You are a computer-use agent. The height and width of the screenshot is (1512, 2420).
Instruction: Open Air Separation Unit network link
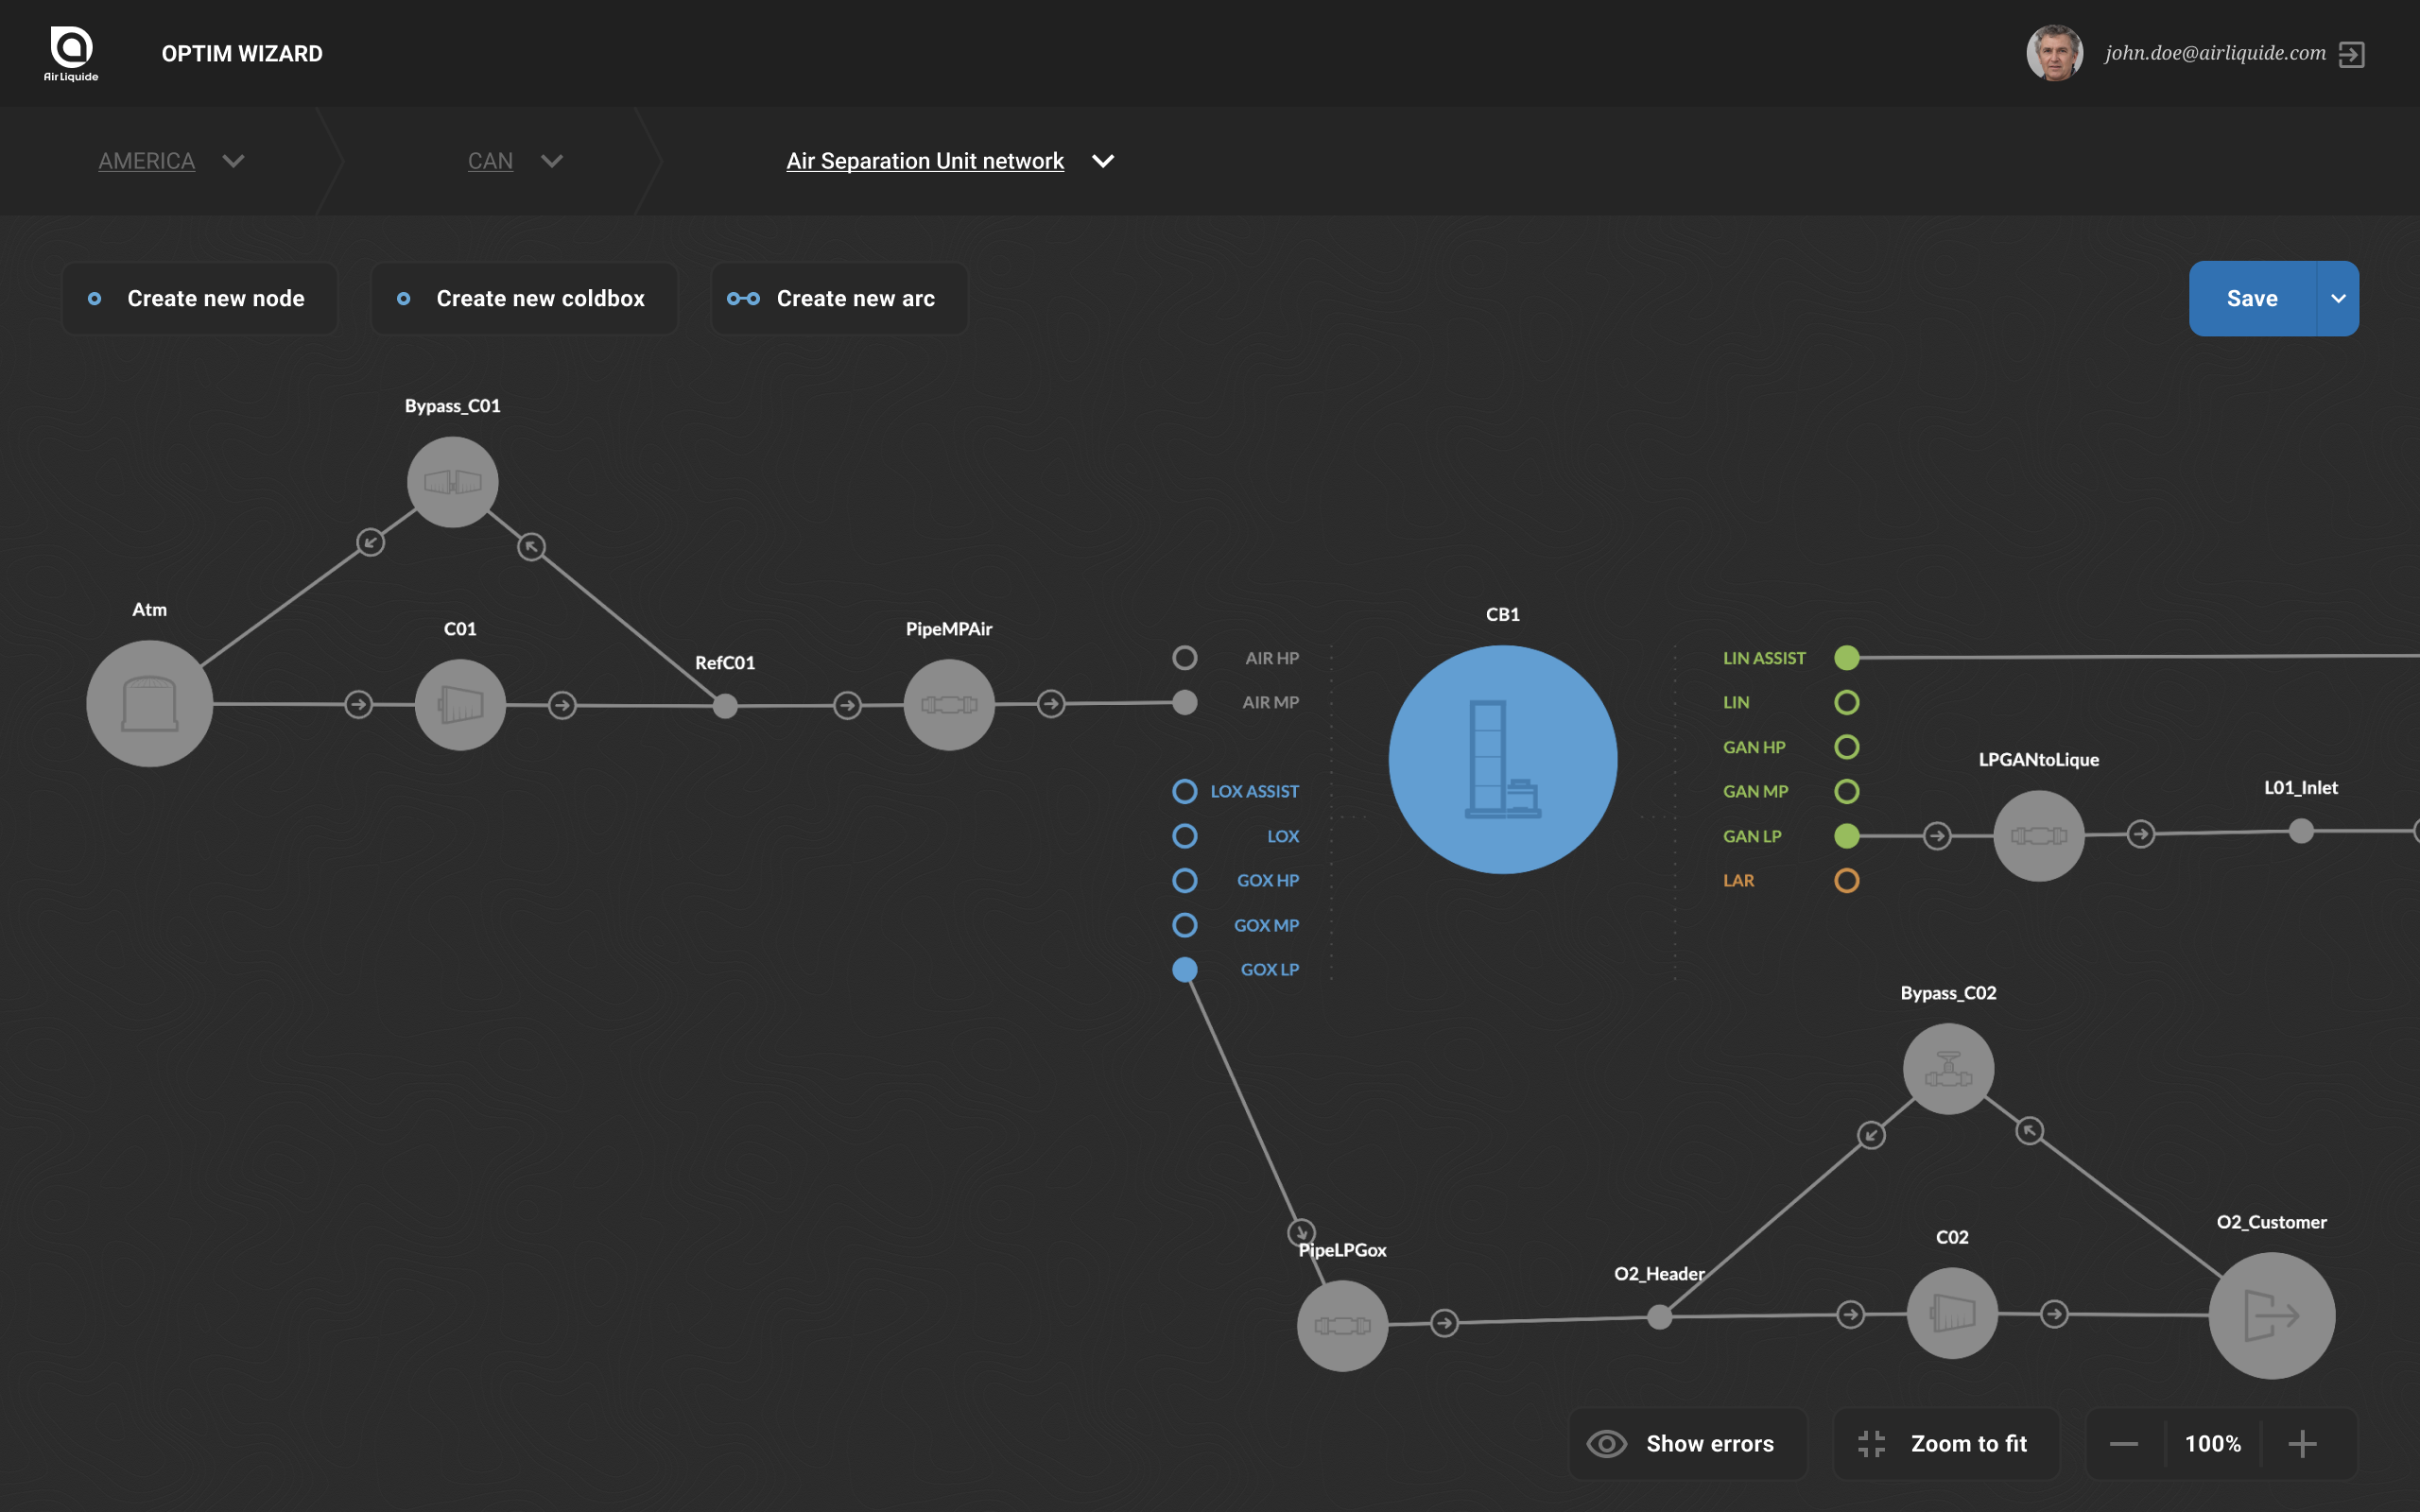coord(925,161)
